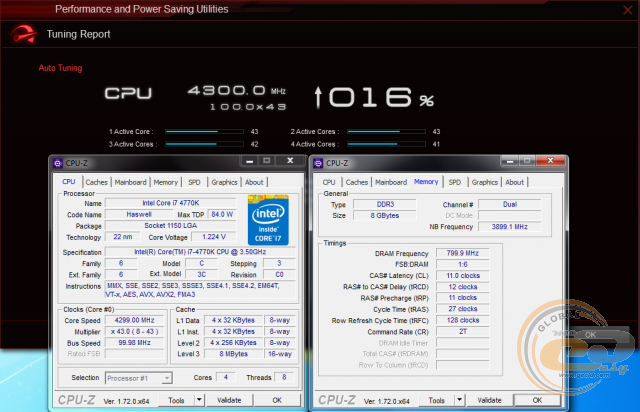Click OK button in left CPU-Z

pyautogui.click(x=277, y=400)
